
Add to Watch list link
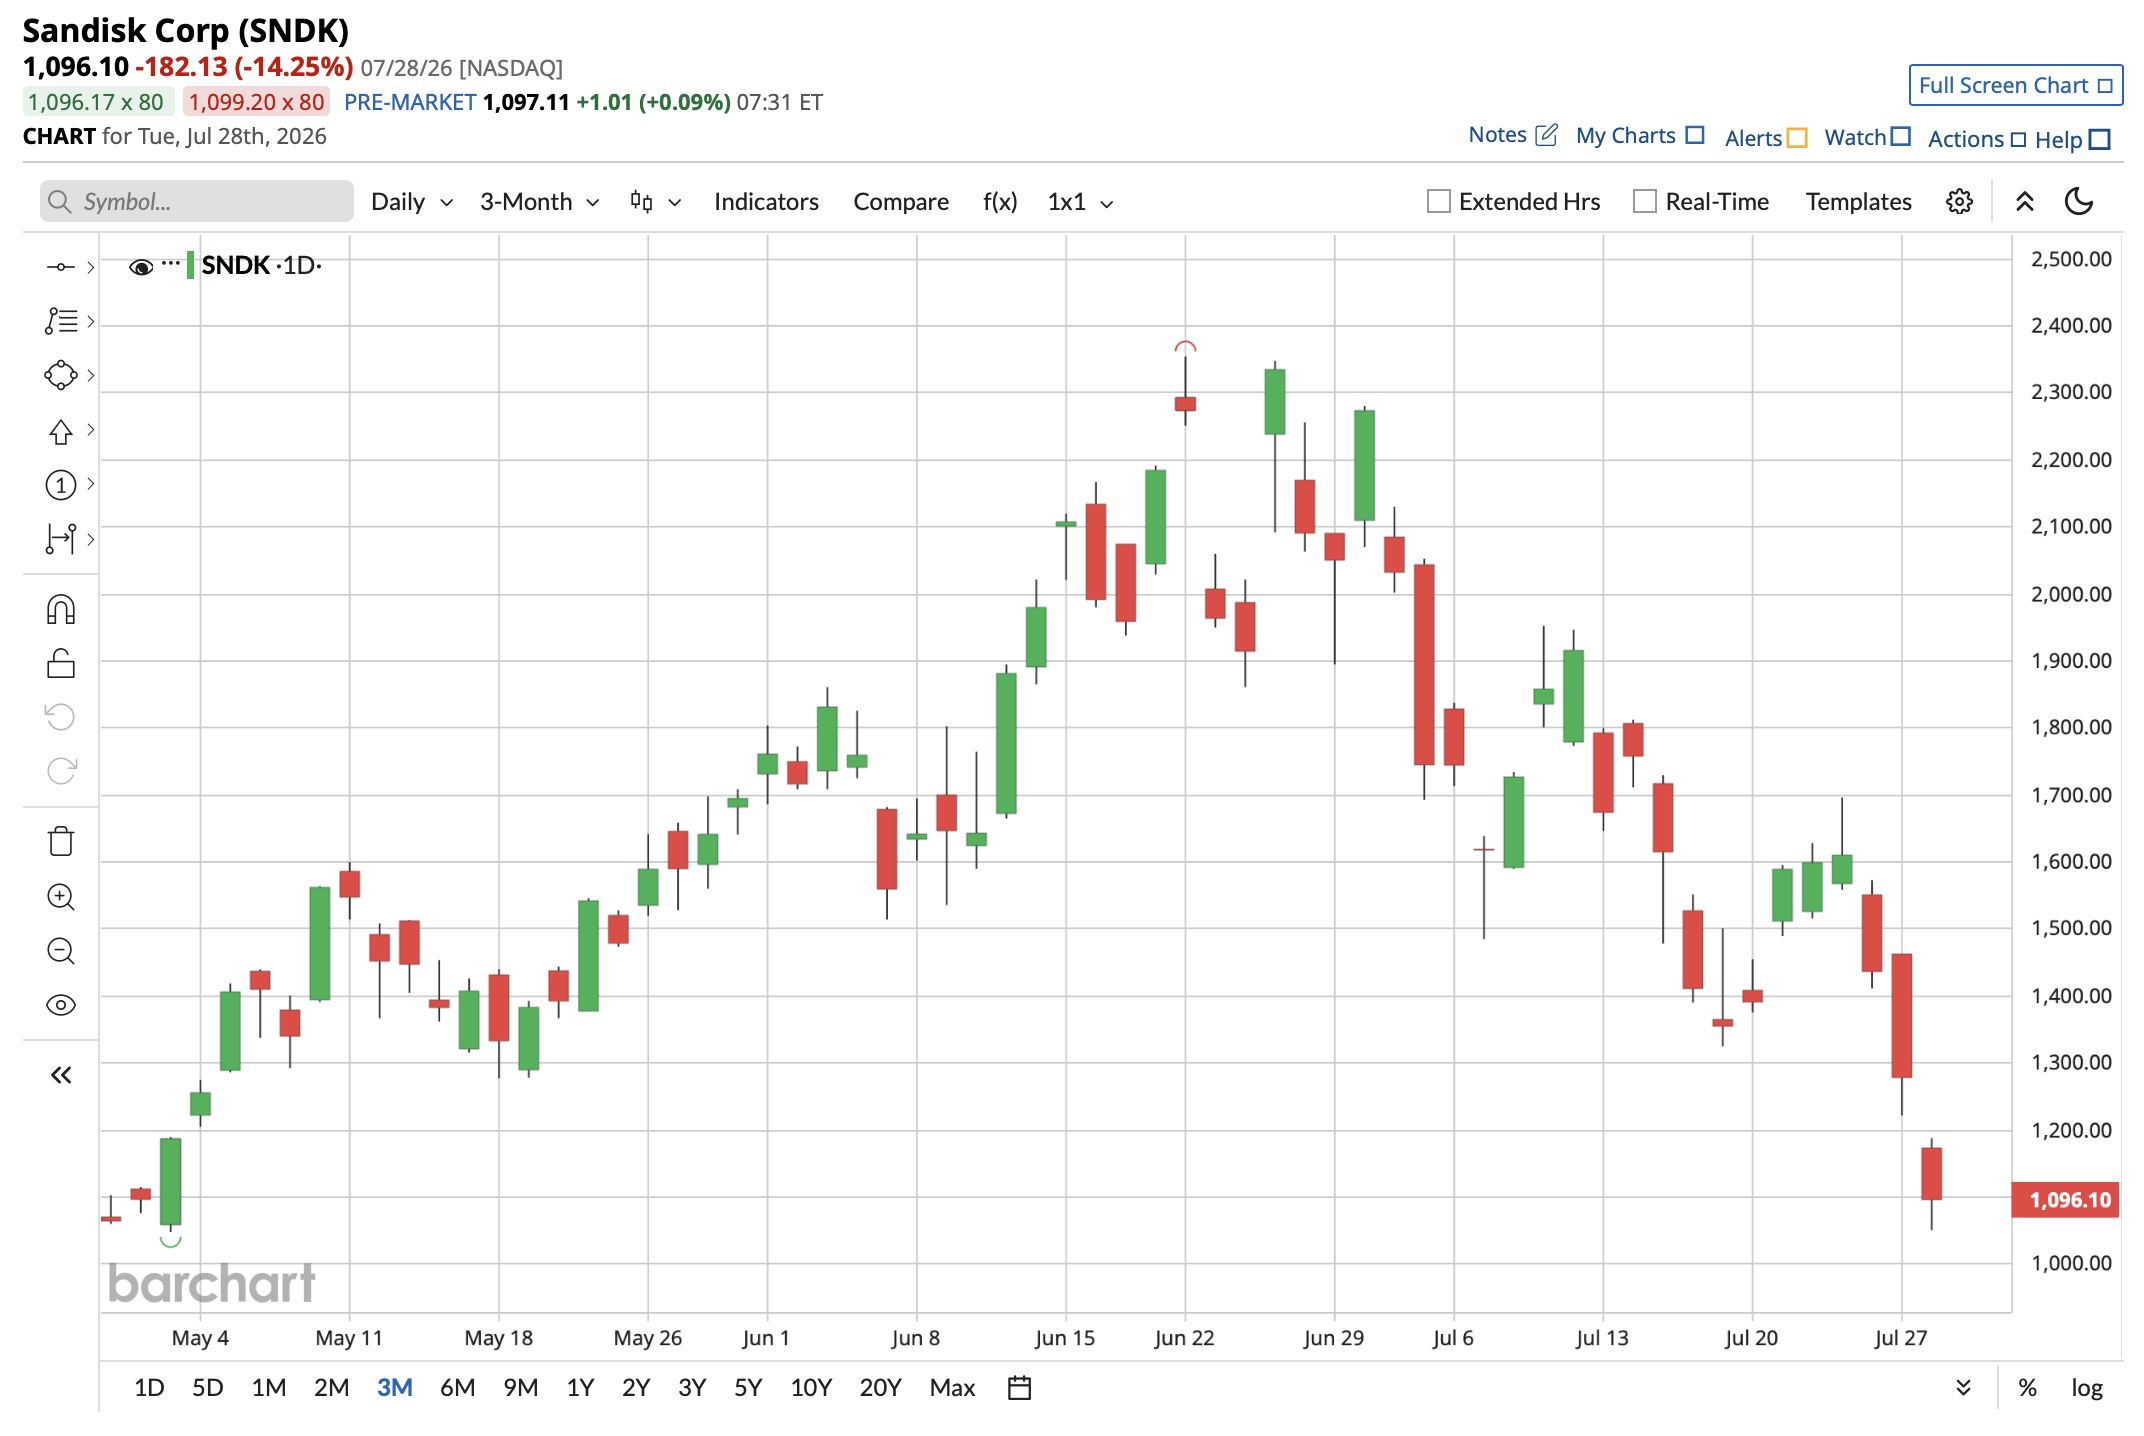(1867, 137)
